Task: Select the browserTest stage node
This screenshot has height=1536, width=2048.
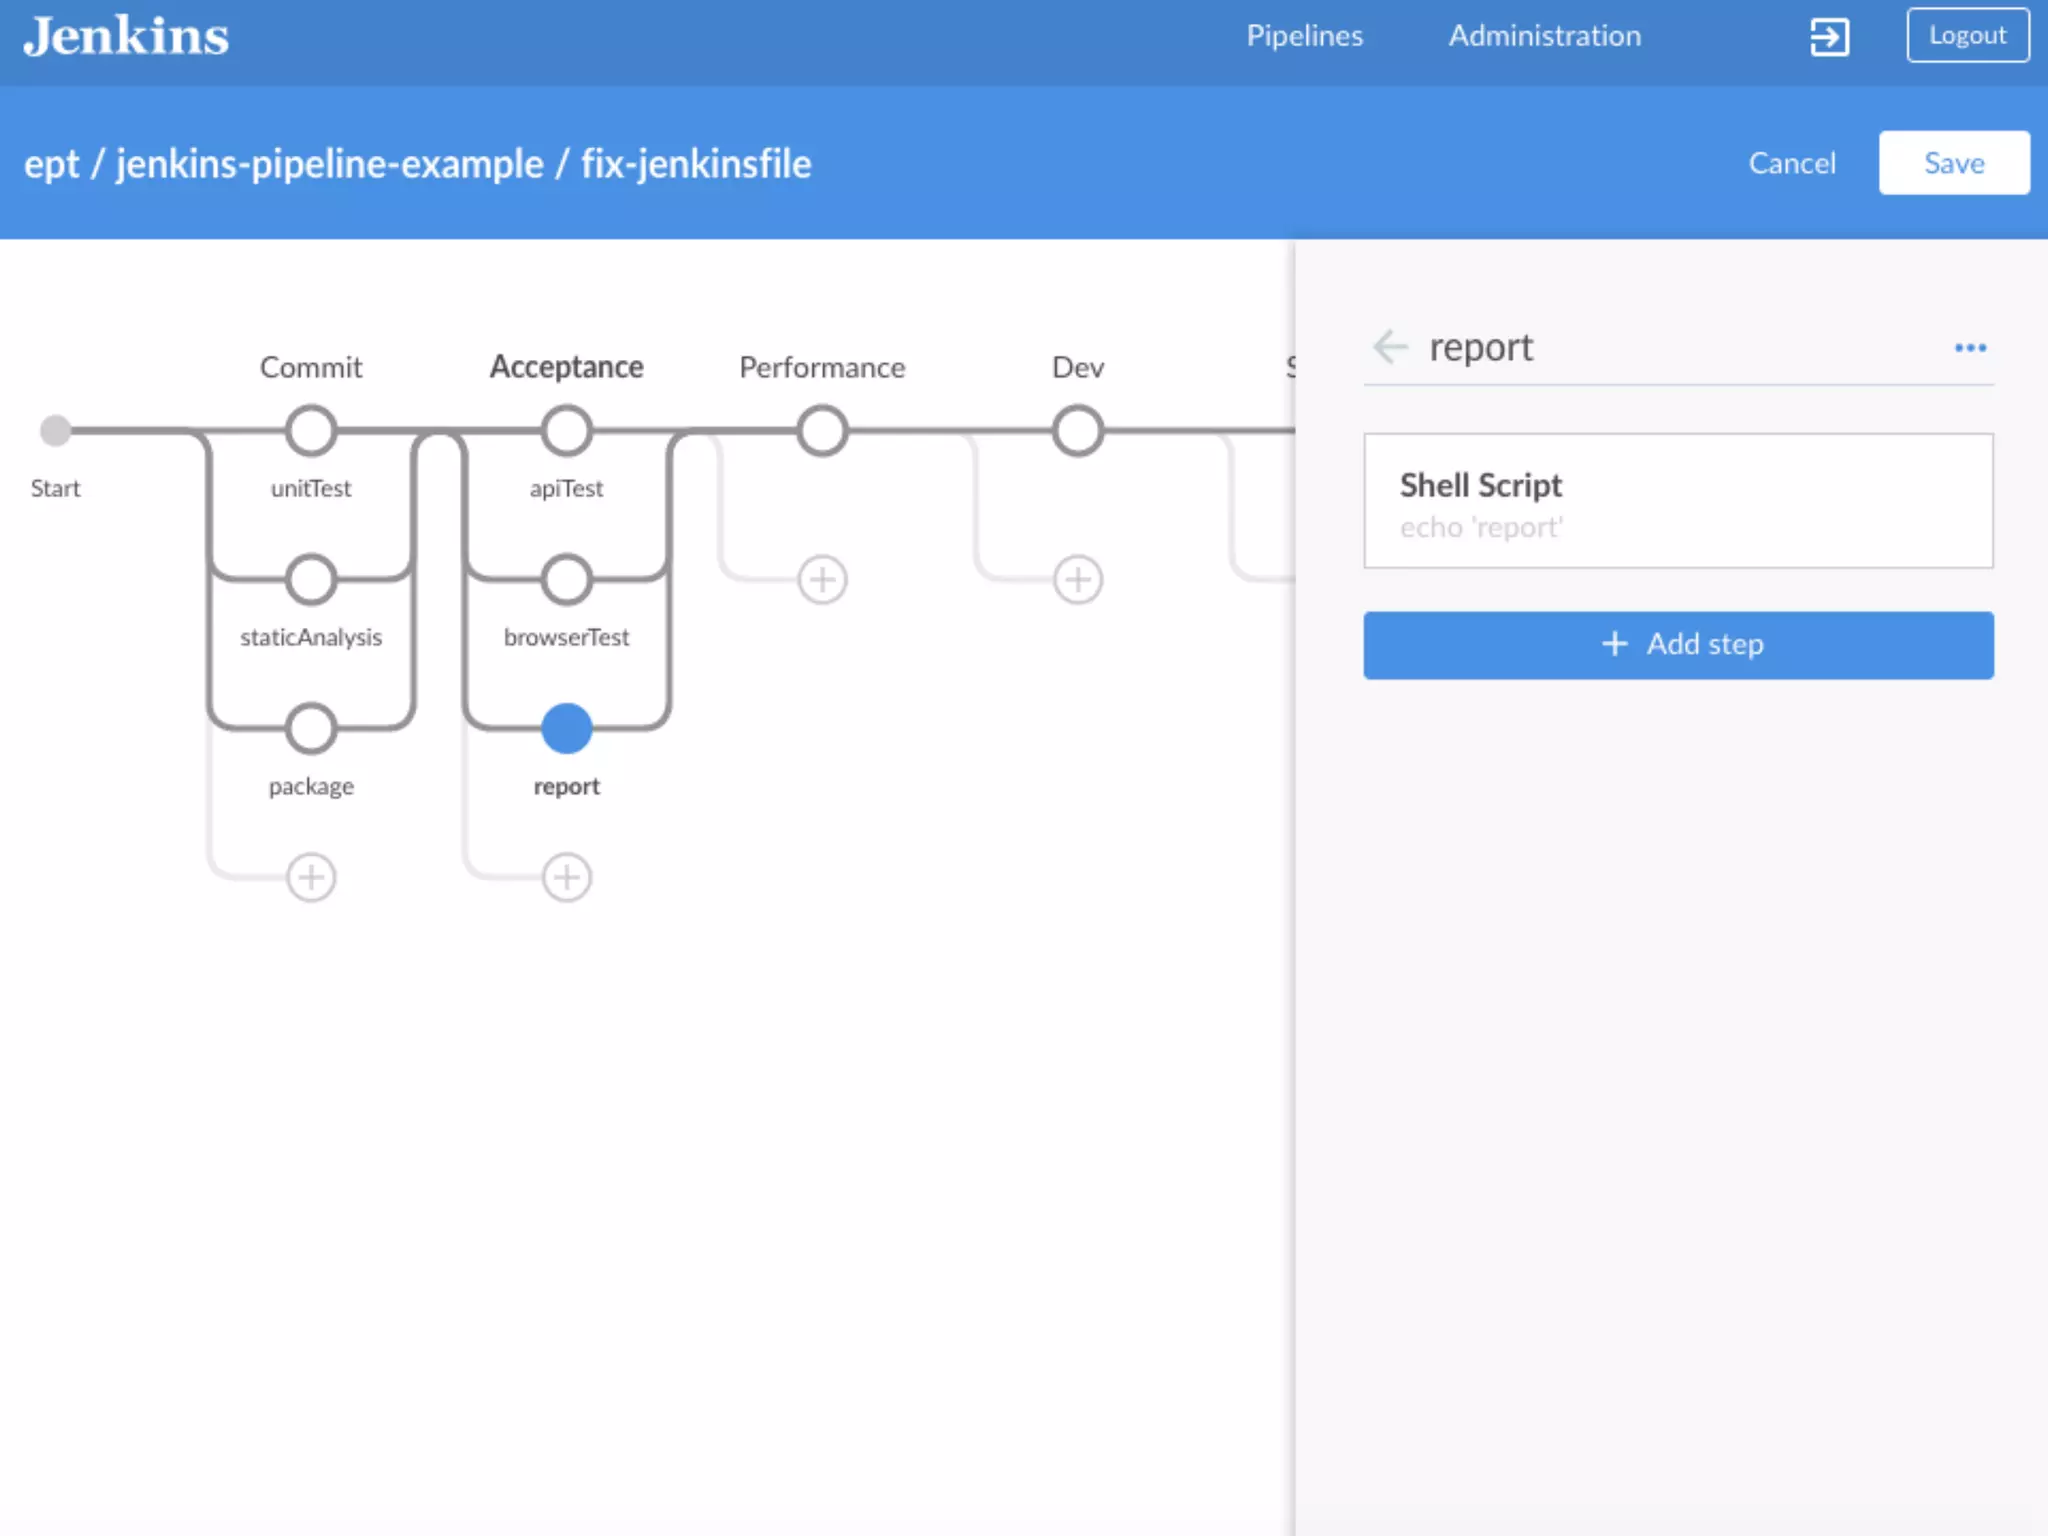Action: tap(567, 580)
